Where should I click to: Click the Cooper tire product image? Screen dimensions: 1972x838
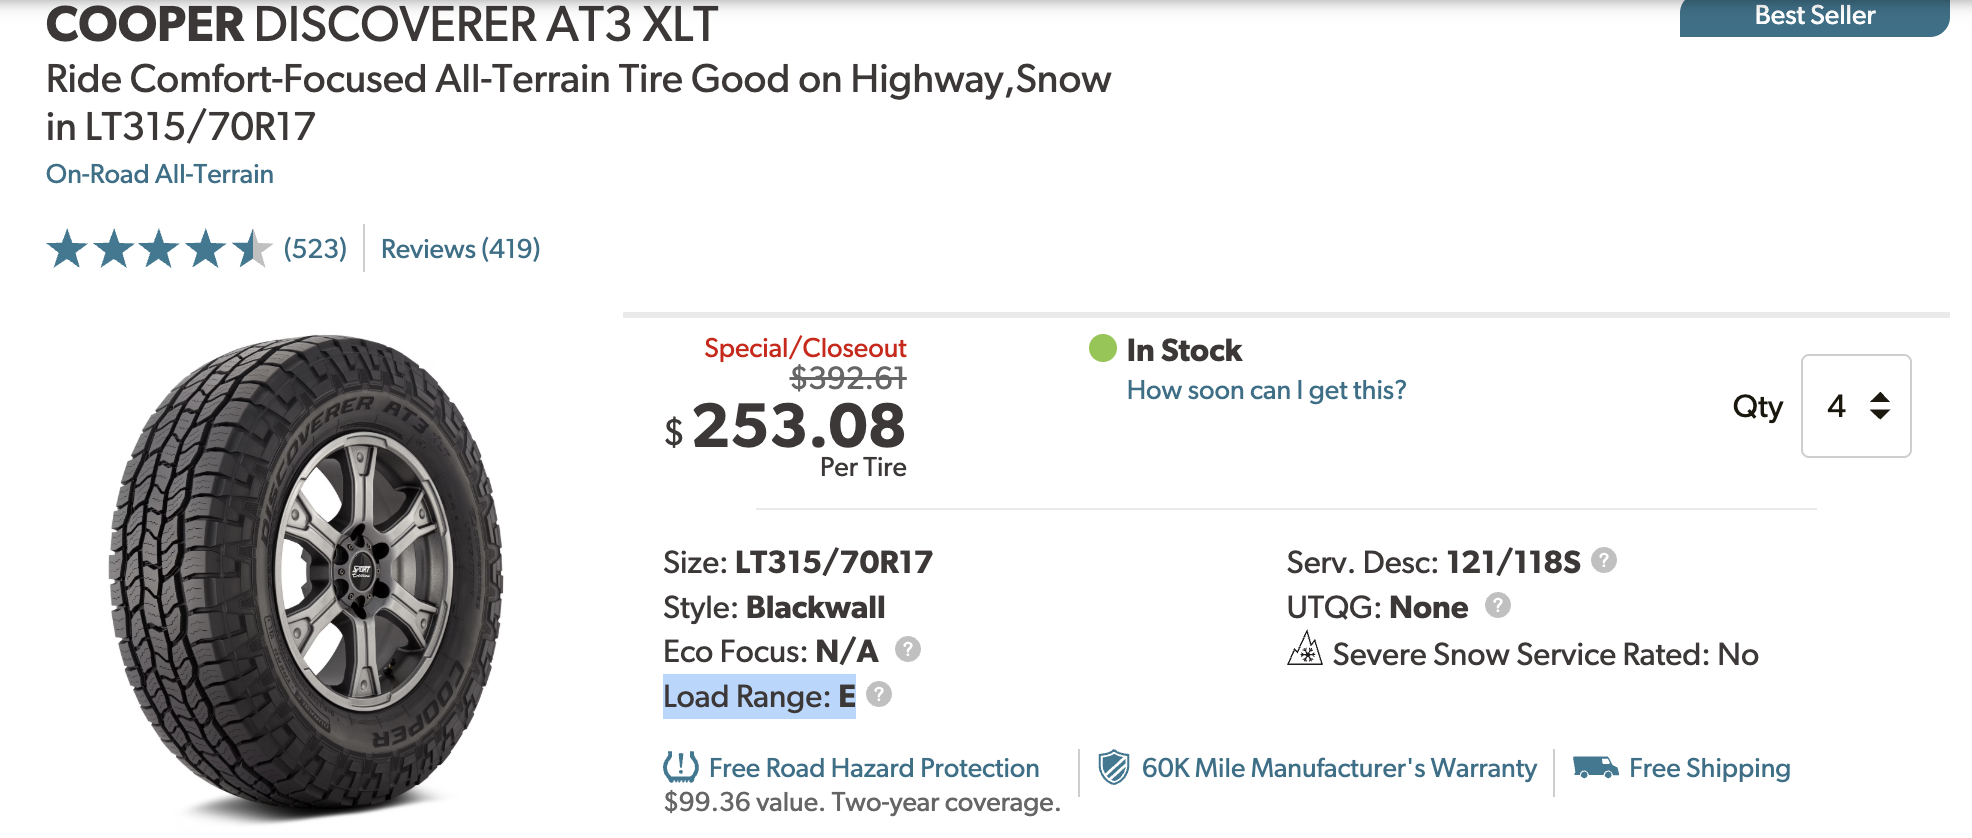click(306, 576)
